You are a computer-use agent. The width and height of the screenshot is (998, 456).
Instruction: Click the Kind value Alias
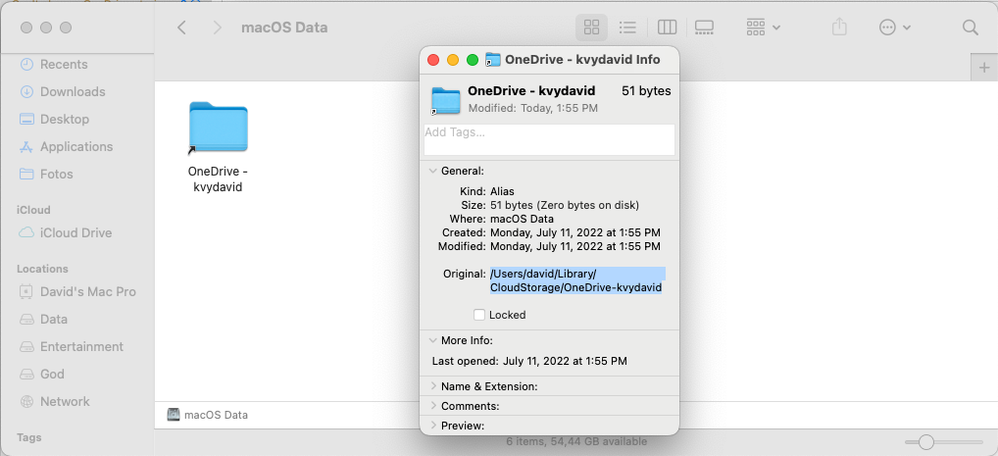tap(502, 191)
